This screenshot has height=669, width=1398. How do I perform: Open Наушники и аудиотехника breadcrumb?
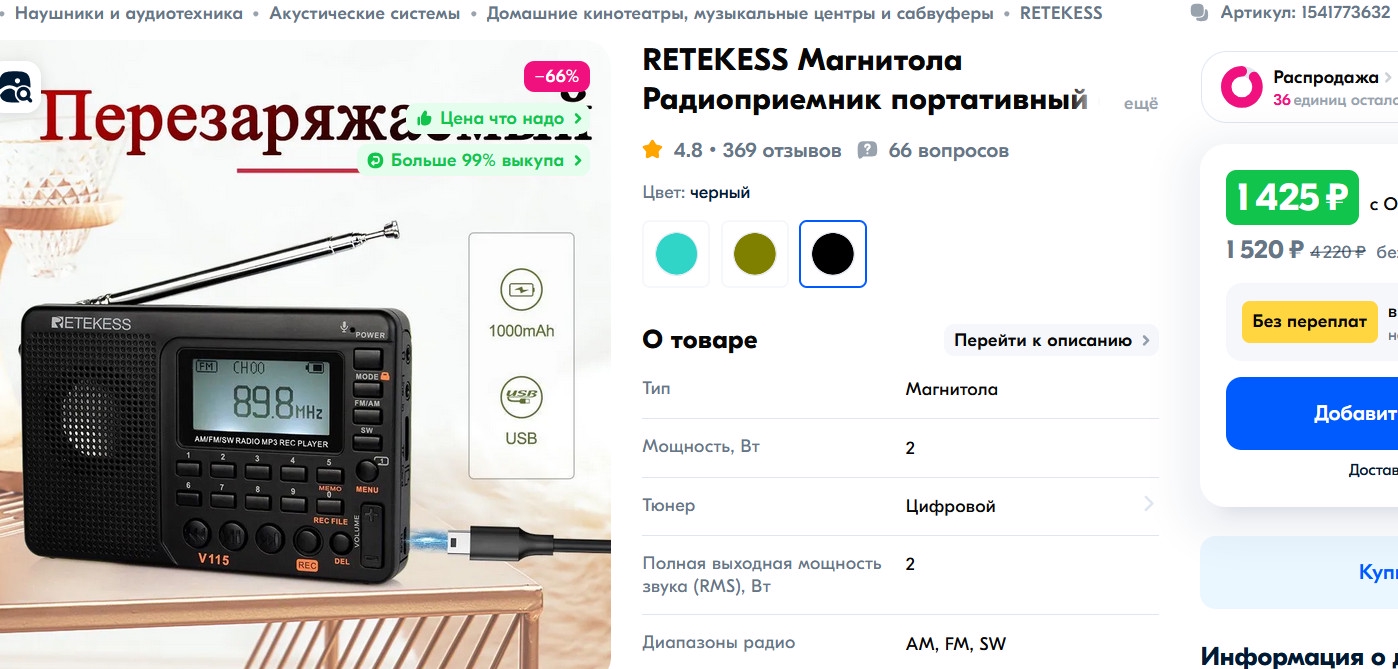(x=129, y=13)
